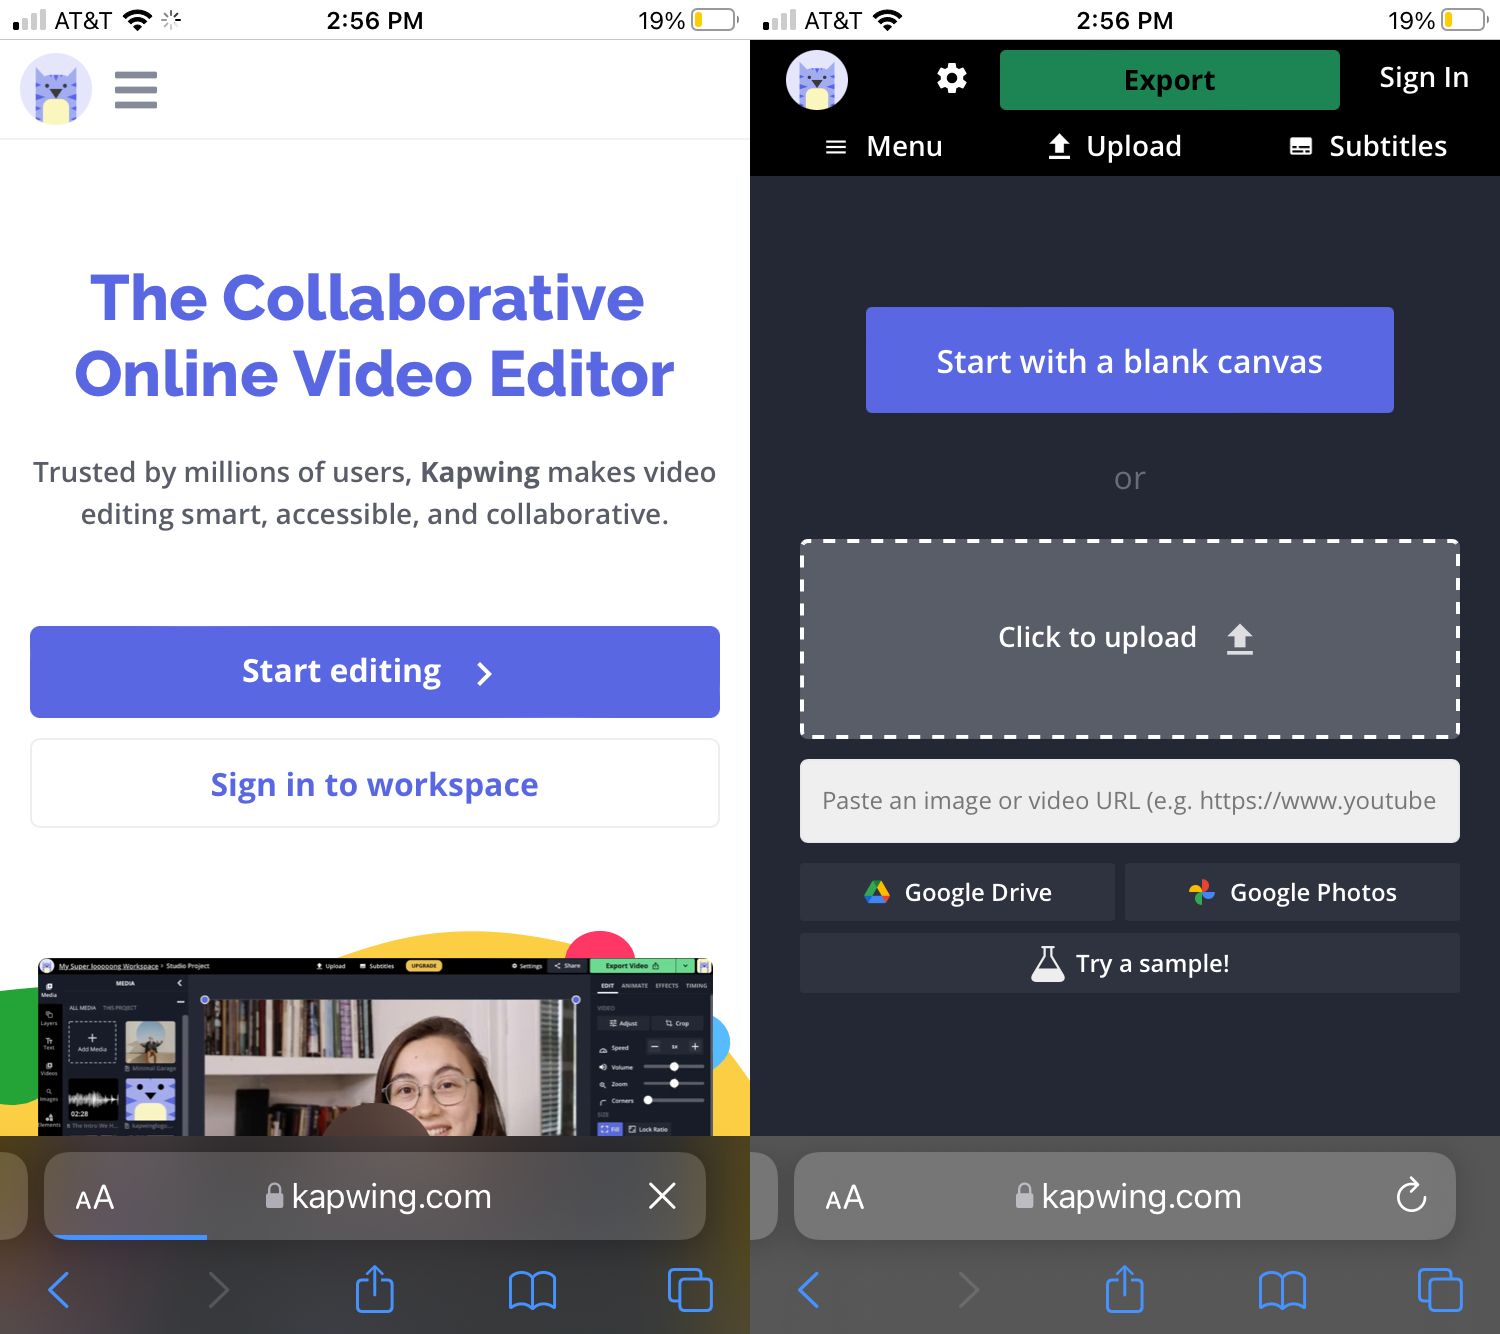Tap Sign In in editor header
This screenshot has height=1334, width=1500.
[x=1423, y=78]
